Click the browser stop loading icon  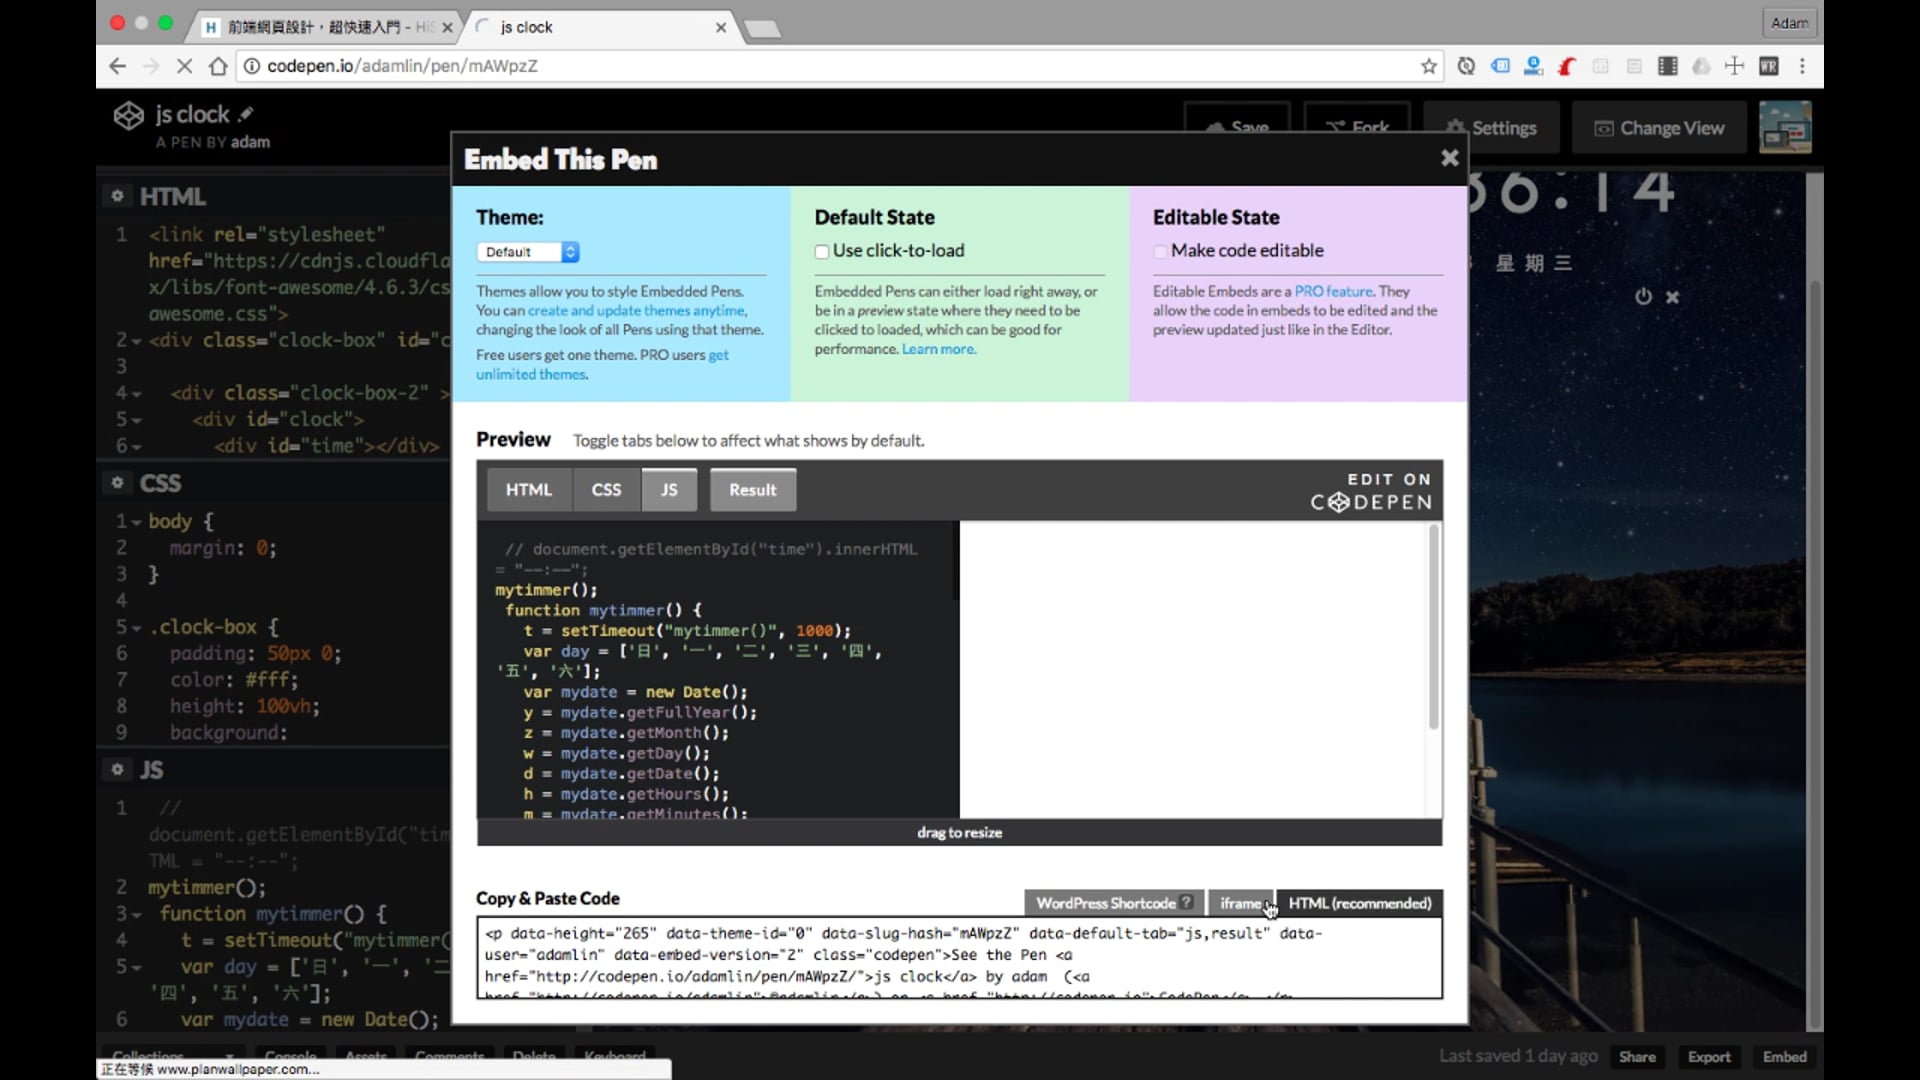pyautogui.click(x=184, y=66)
